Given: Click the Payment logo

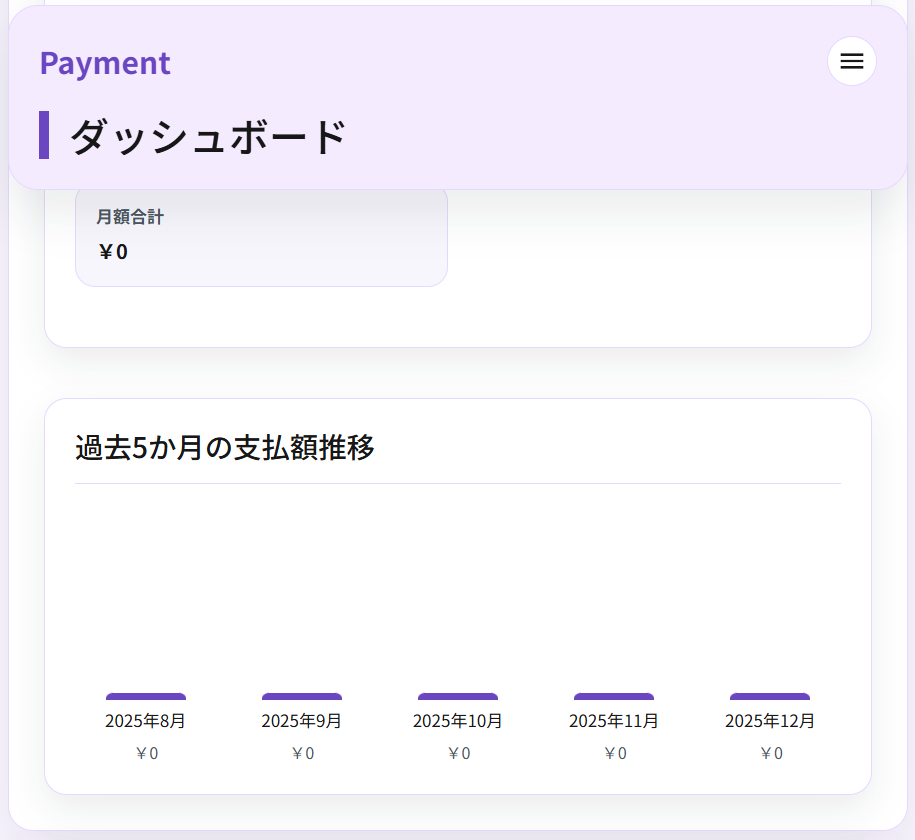Looking at the screenshot, I should point(105,63).
